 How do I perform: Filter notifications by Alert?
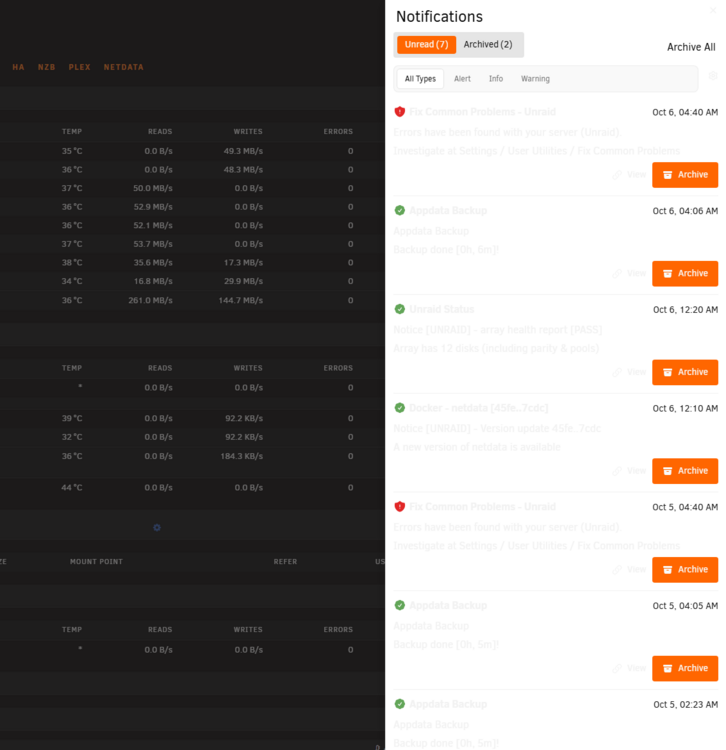tap(462, 79)
